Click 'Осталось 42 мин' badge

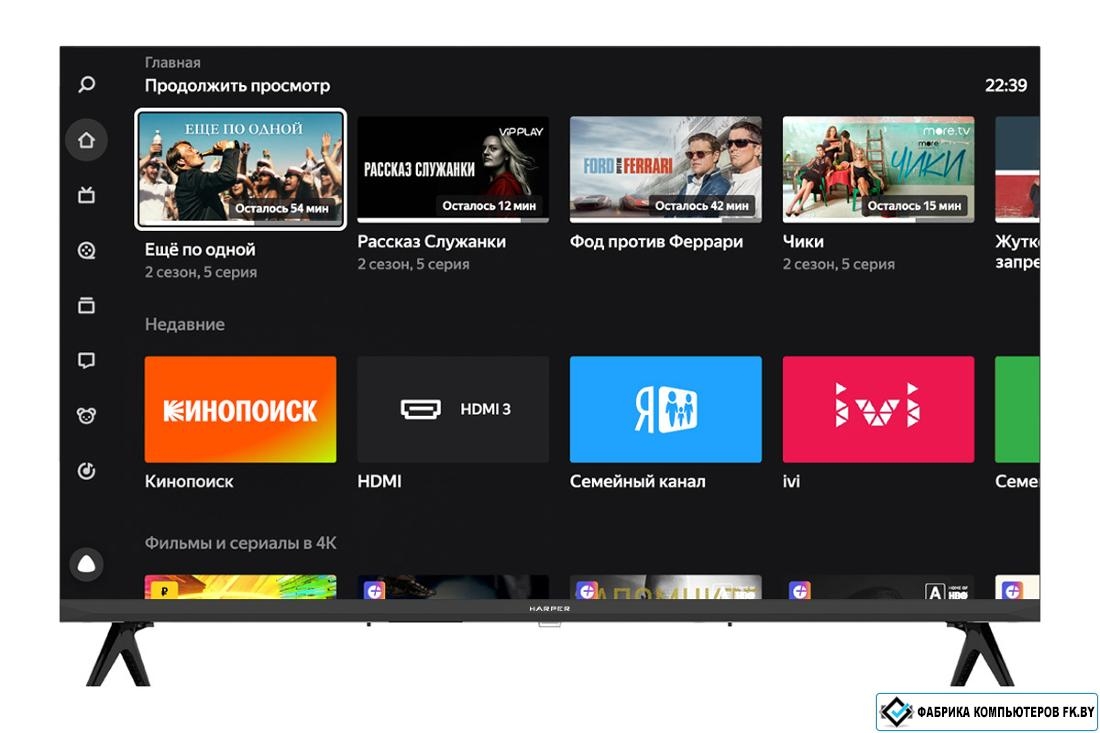coord(702,206)
